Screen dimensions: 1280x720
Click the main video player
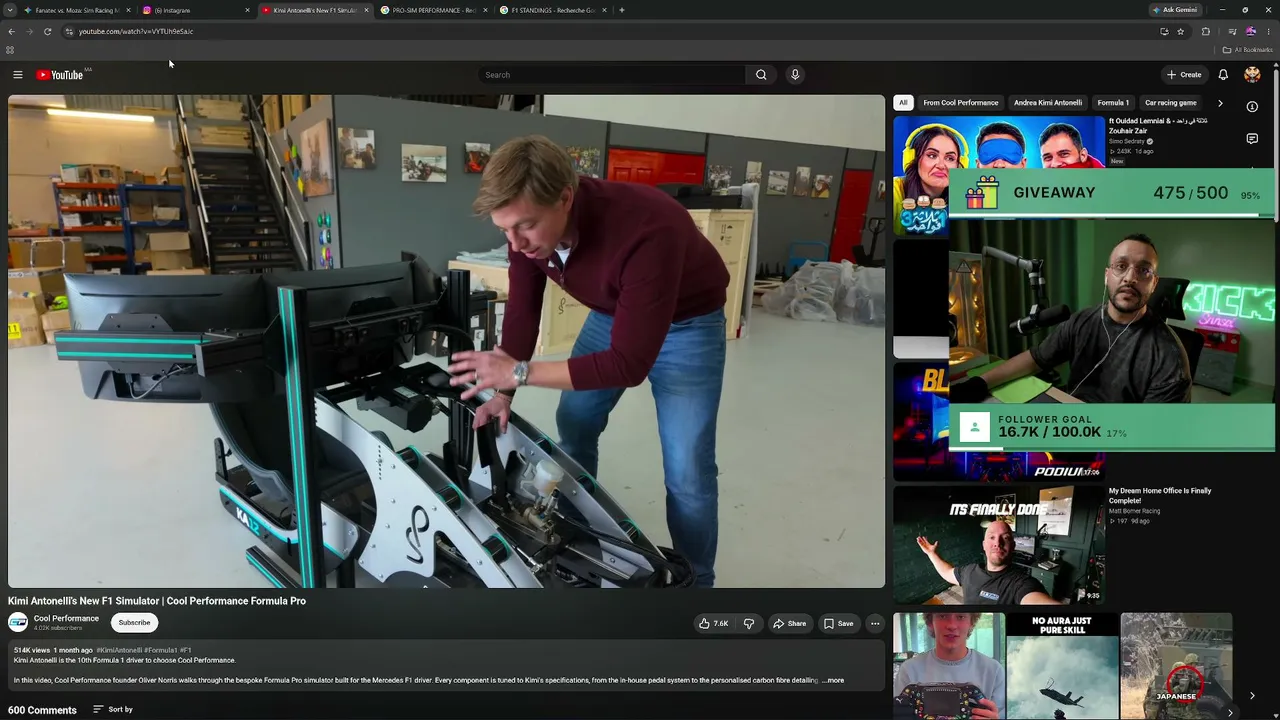click(446, 341)
